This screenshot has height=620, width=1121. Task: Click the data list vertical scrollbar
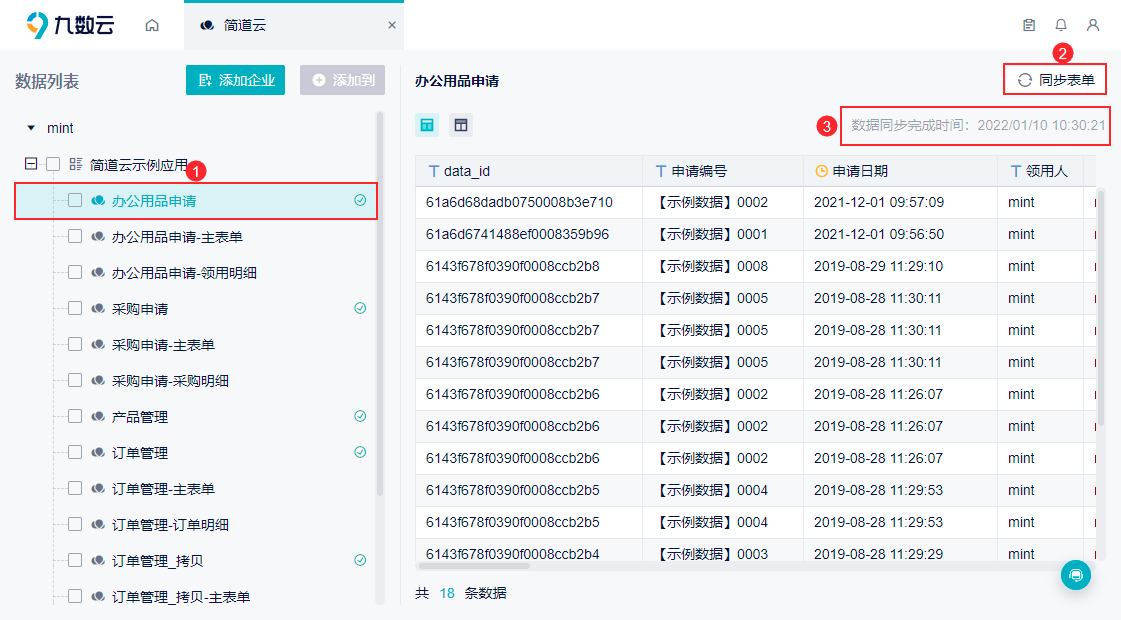pyautogui.click(x=380, y=304)
